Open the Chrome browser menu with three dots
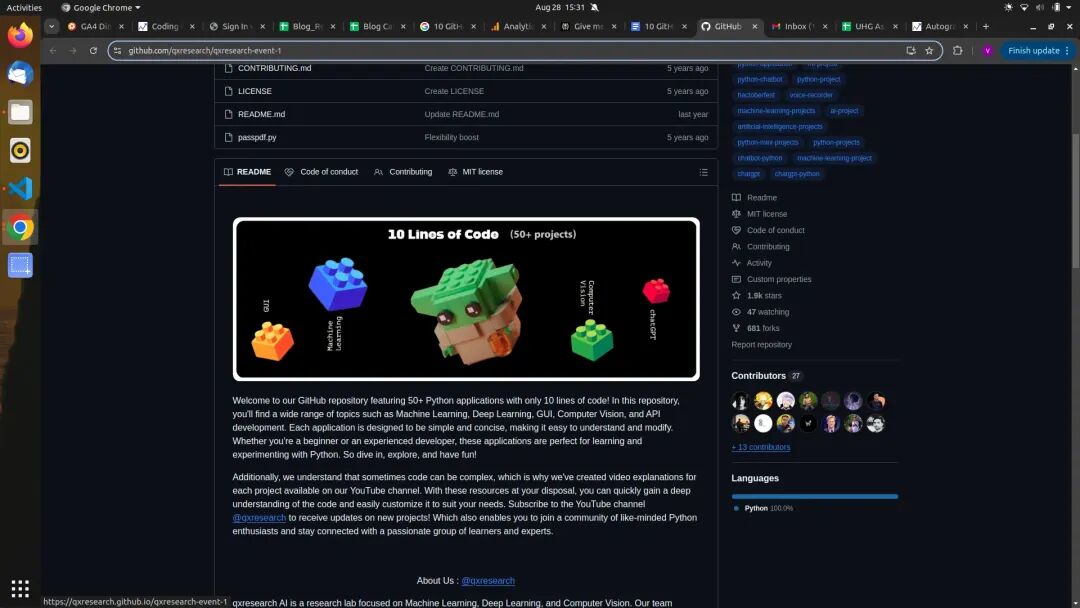 (x=1067, y=50)
